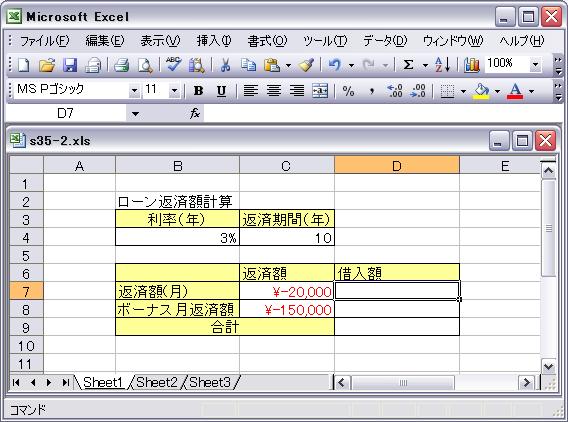Toggle Bold formatting

(198, 91)
